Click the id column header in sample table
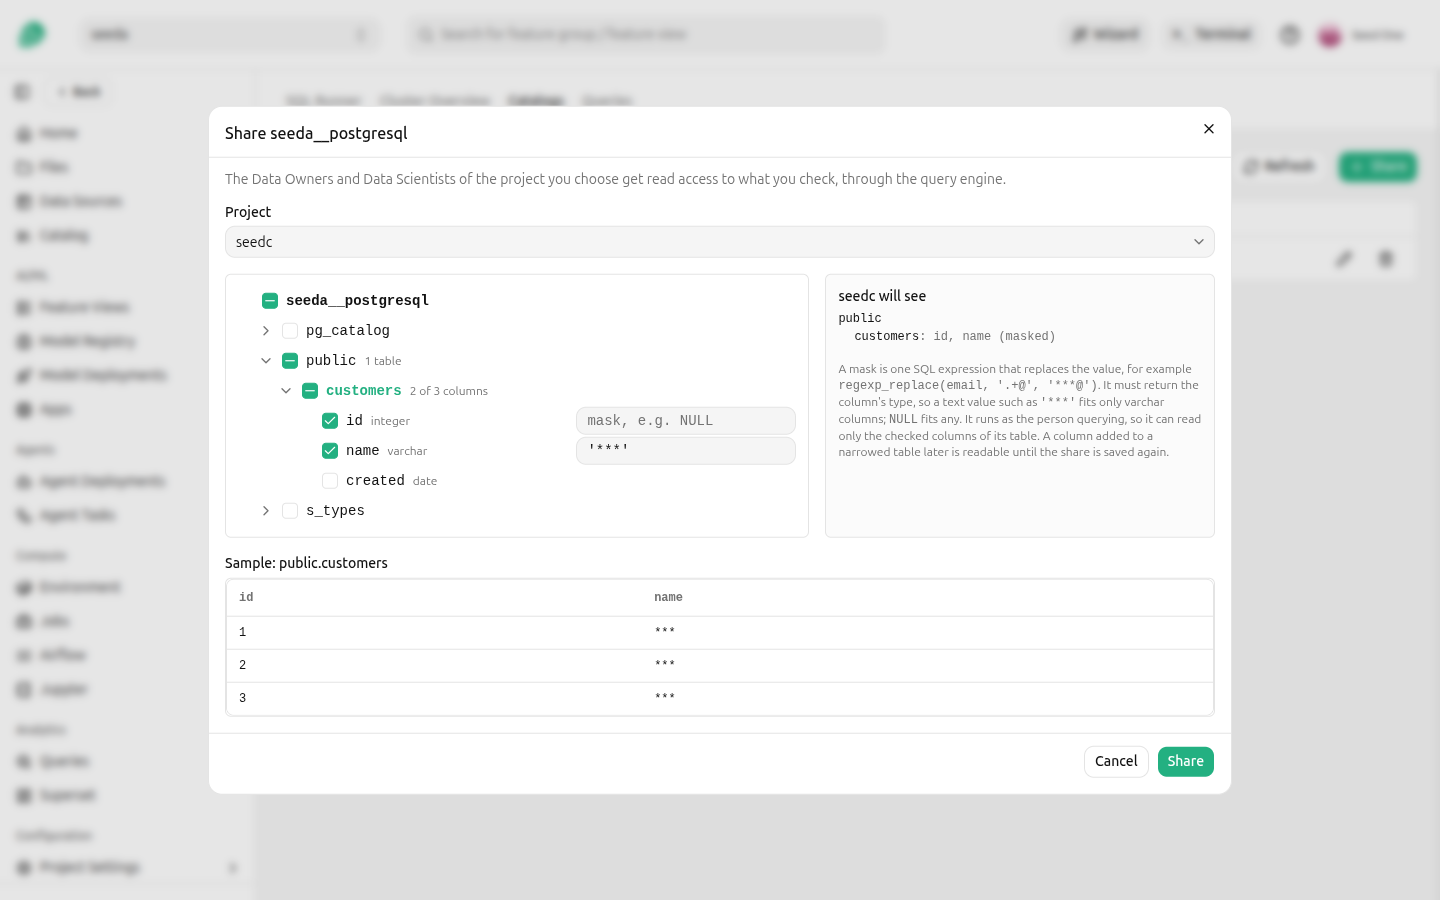Viewport: 1440px width, 900px height. pyautogui.click(x=246, y=598)
